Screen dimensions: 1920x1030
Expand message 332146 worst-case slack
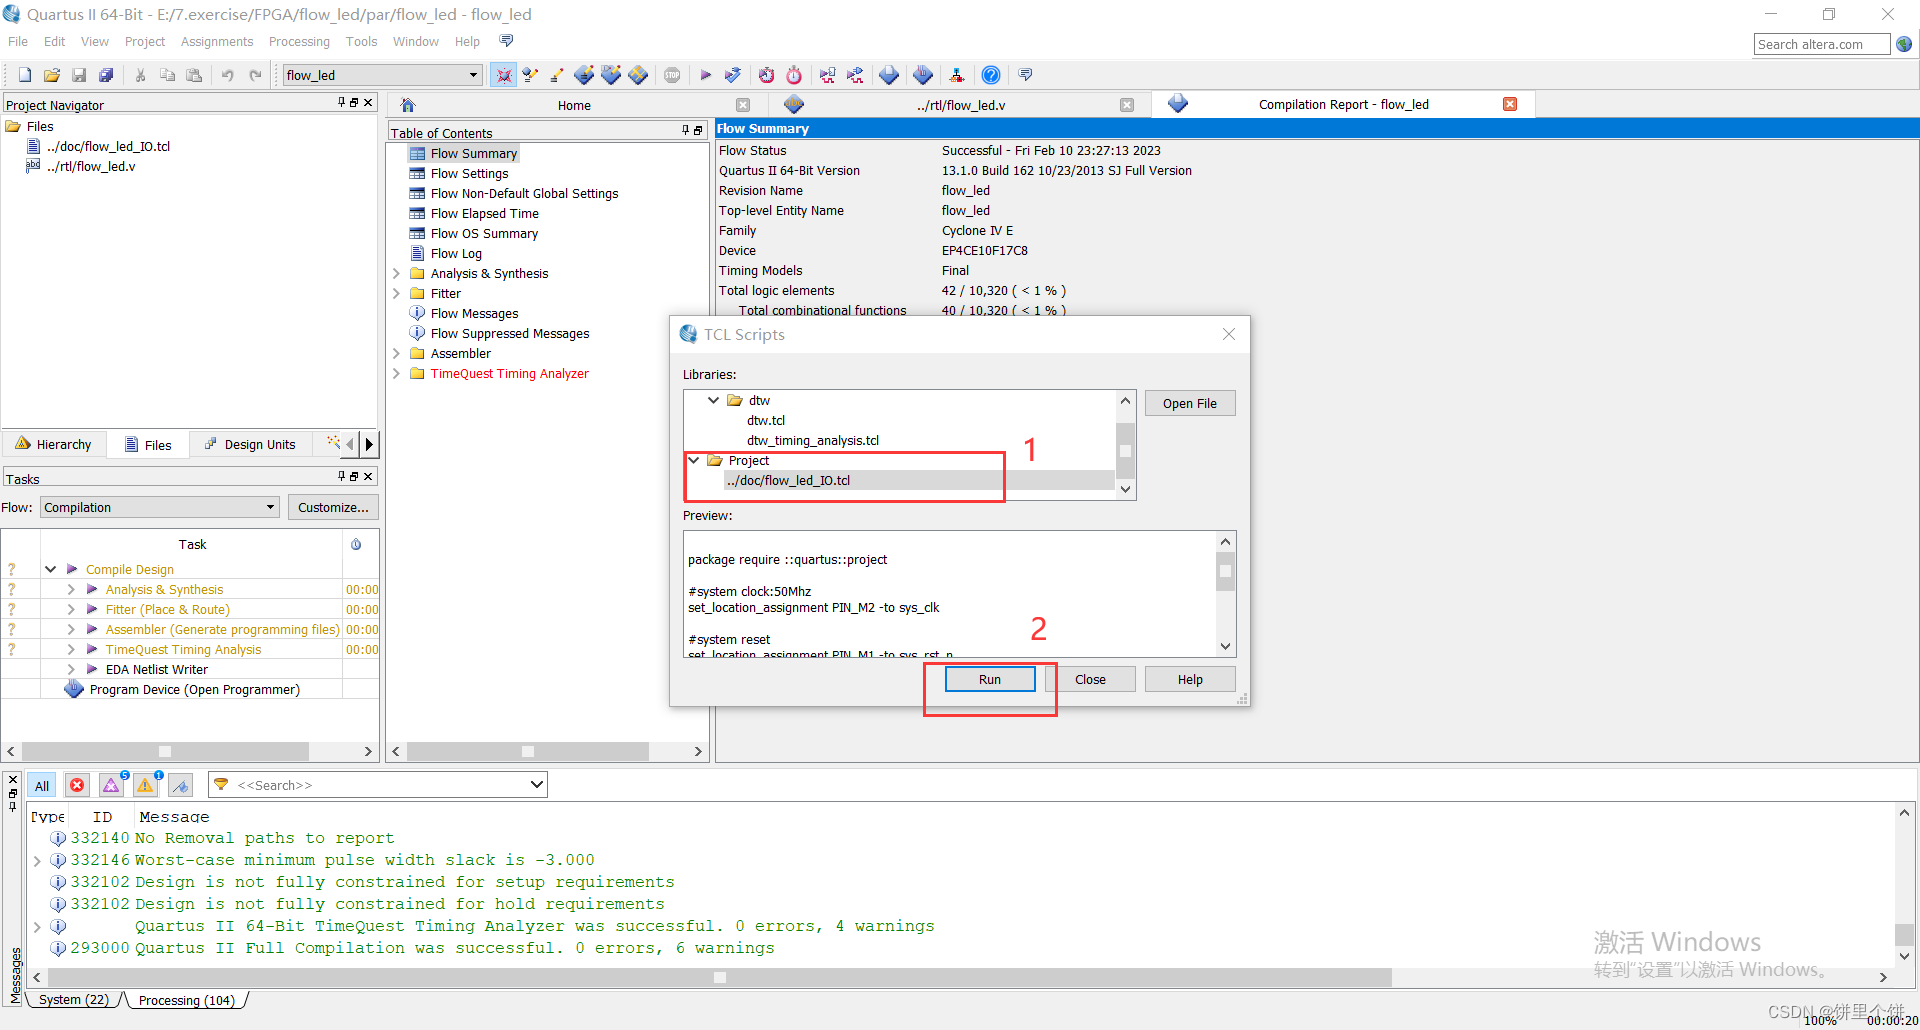pos(37,860)
